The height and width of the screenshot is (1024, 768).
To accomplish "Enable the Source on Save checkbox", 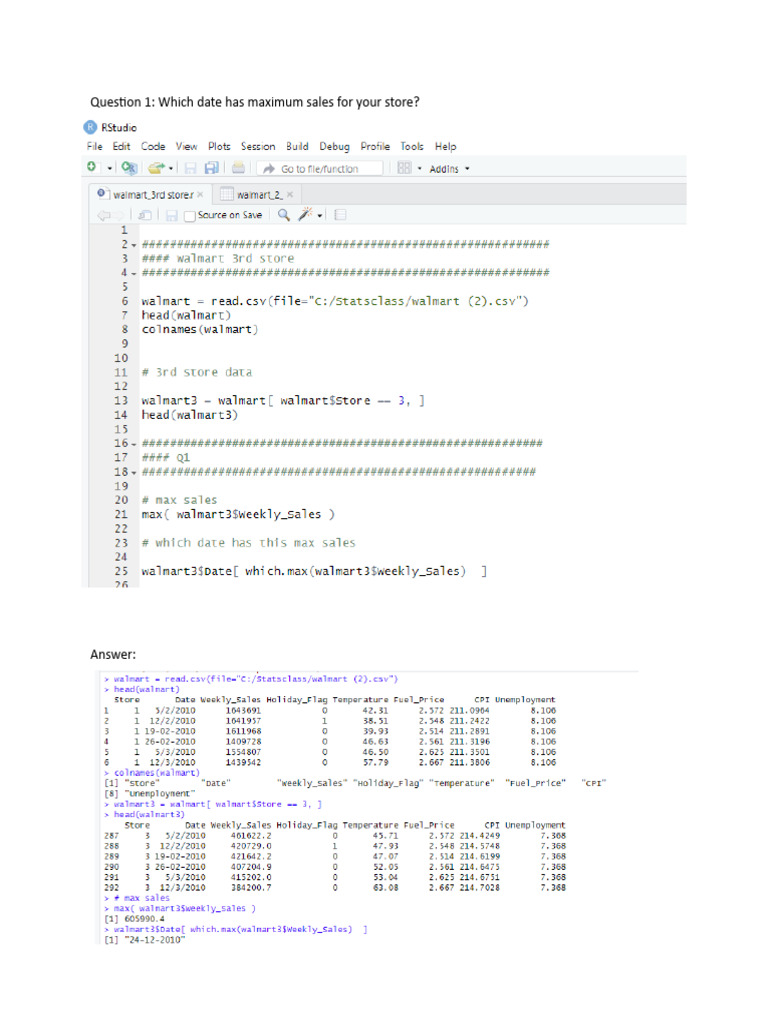I will [190, 214].
